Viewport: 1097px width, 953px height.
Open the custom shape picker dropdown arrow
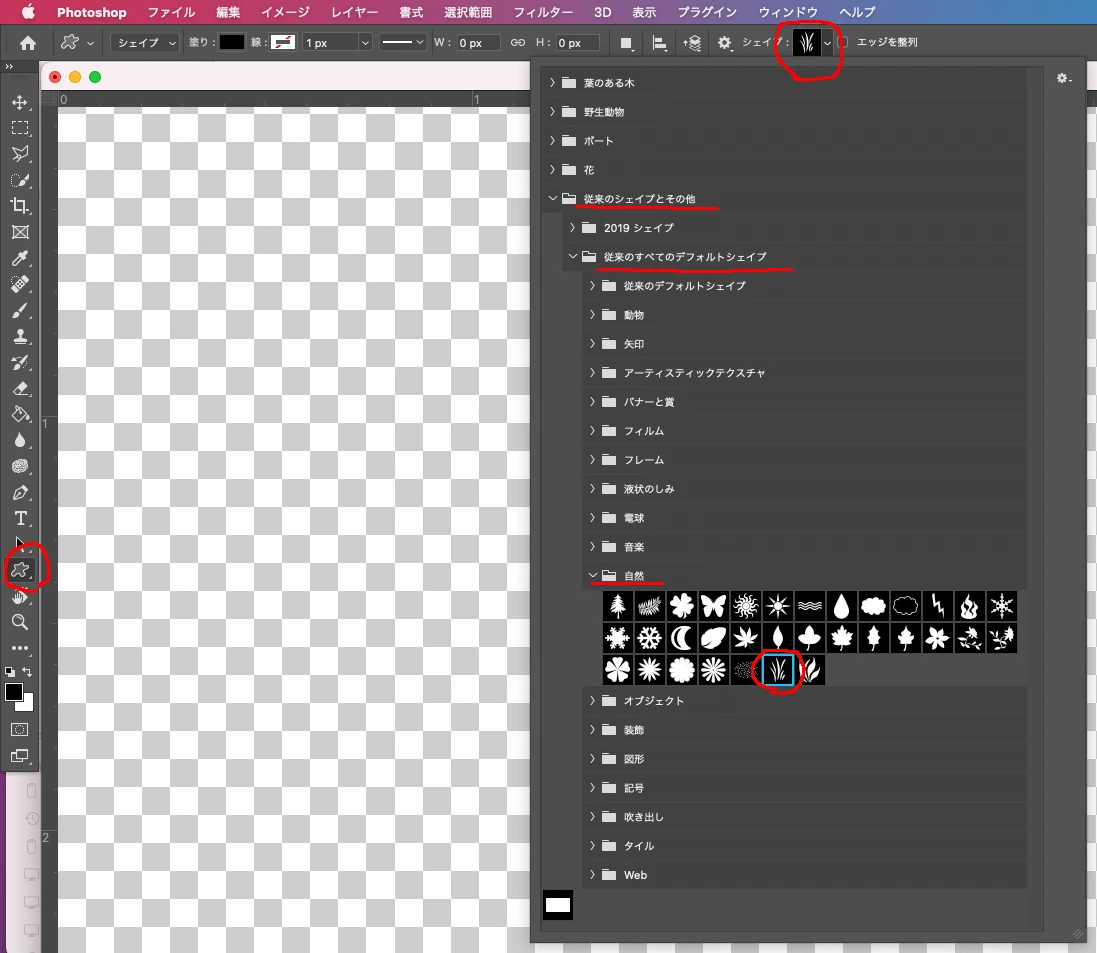[x=828, y=43]
